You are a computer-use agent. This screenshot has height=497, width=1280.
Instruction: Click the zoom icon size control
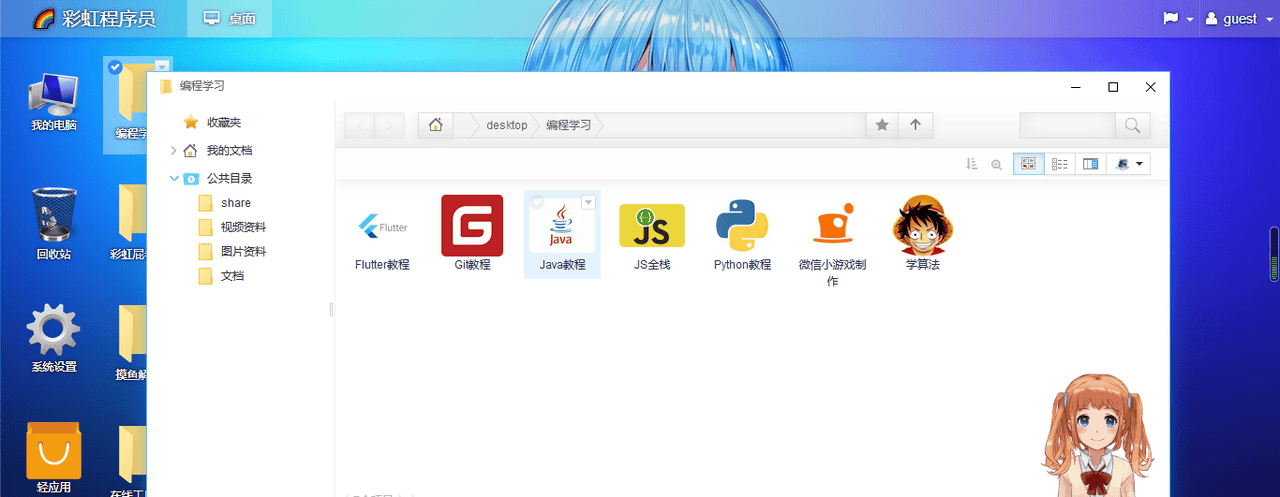pyautogui.click(x=996, y=165)
